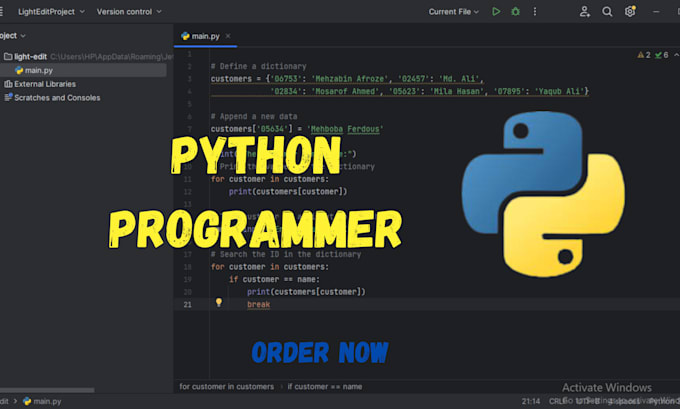Click '# Append a new data' comment
The height and width of the screenshot is (409, 680).
pos(254,116)
